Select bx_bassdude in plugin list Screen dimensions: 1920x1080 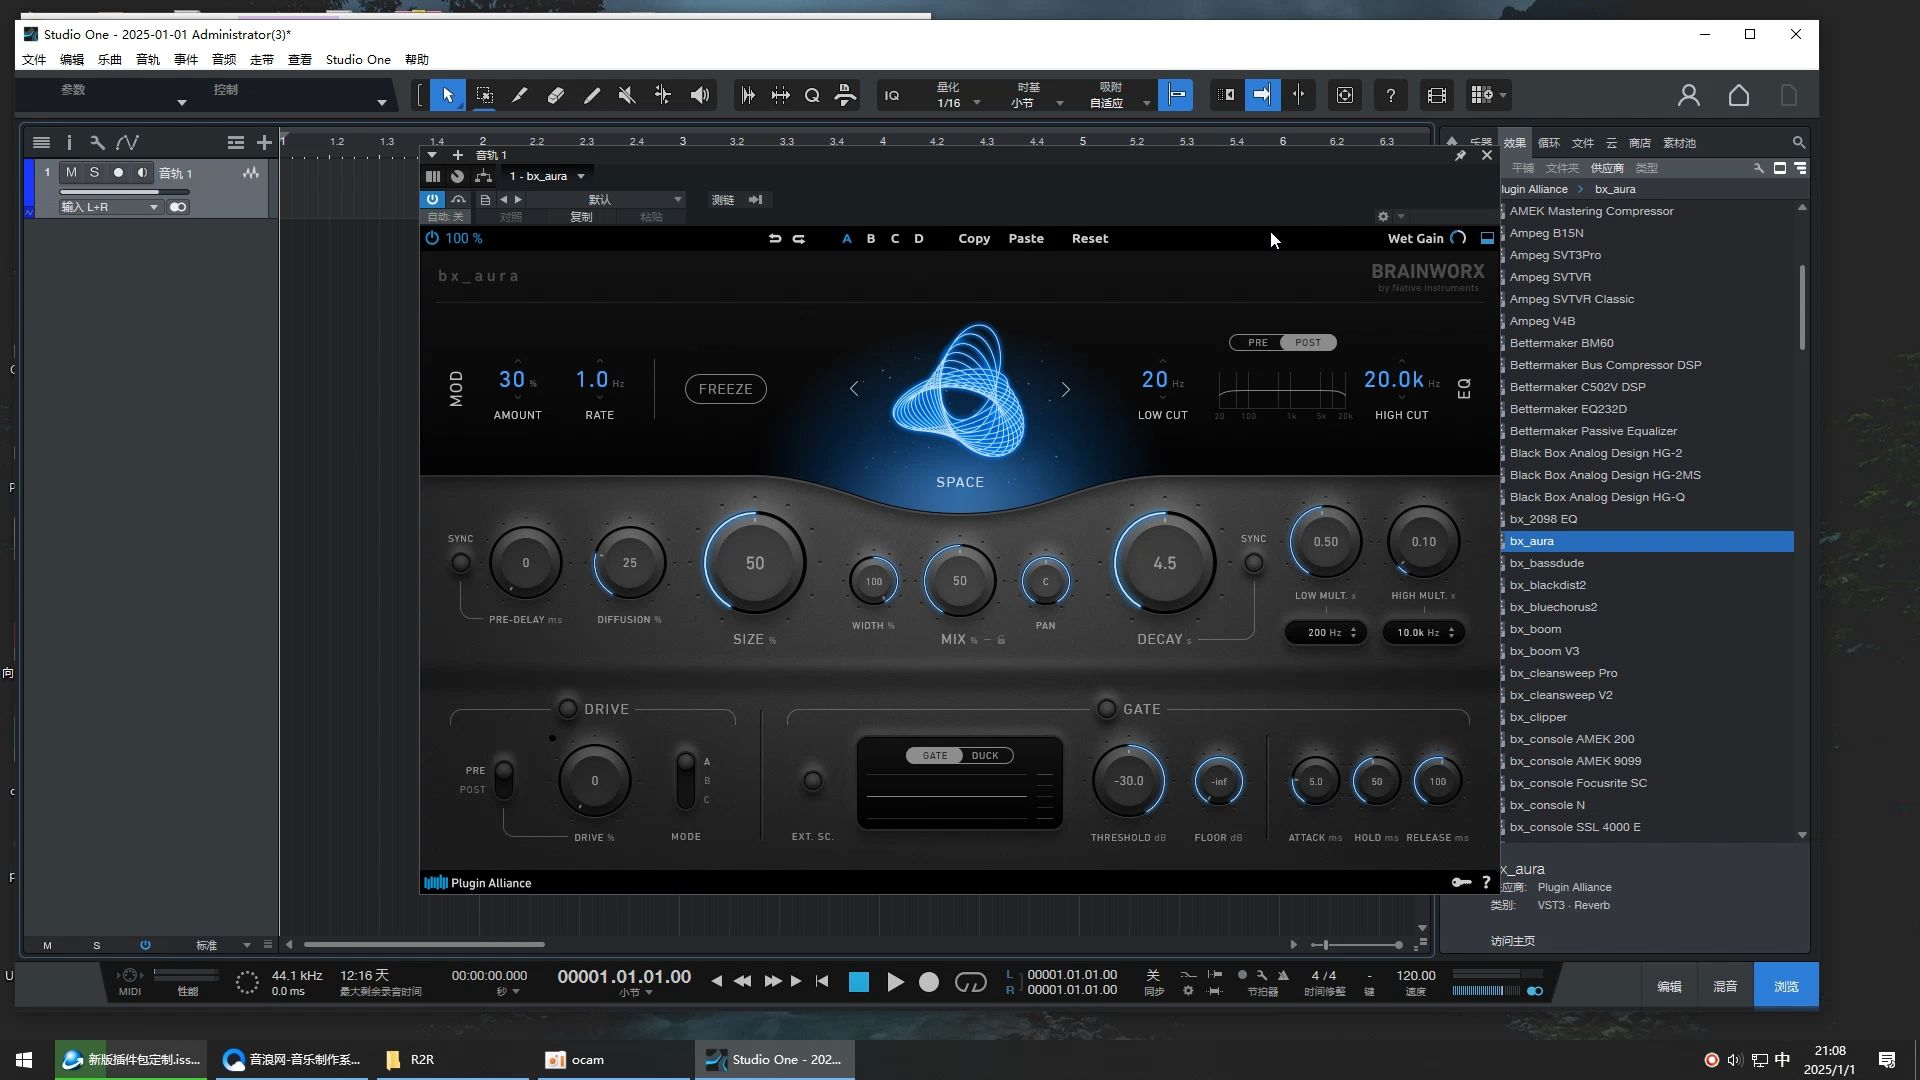tap(1546, 563)
